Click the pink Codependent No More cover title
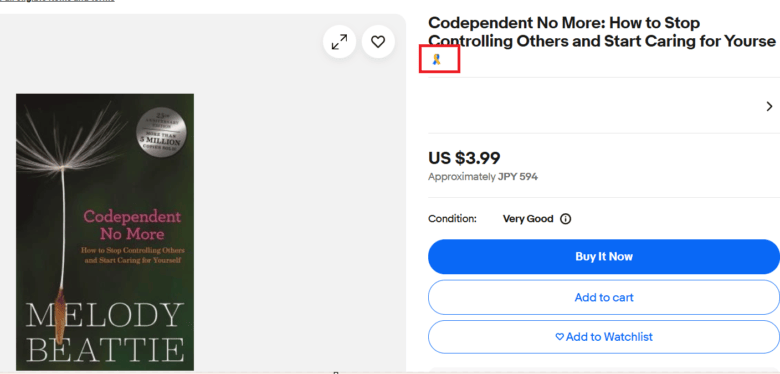The width and height of the screenshot is (780, 374). (x=132, y=225)
